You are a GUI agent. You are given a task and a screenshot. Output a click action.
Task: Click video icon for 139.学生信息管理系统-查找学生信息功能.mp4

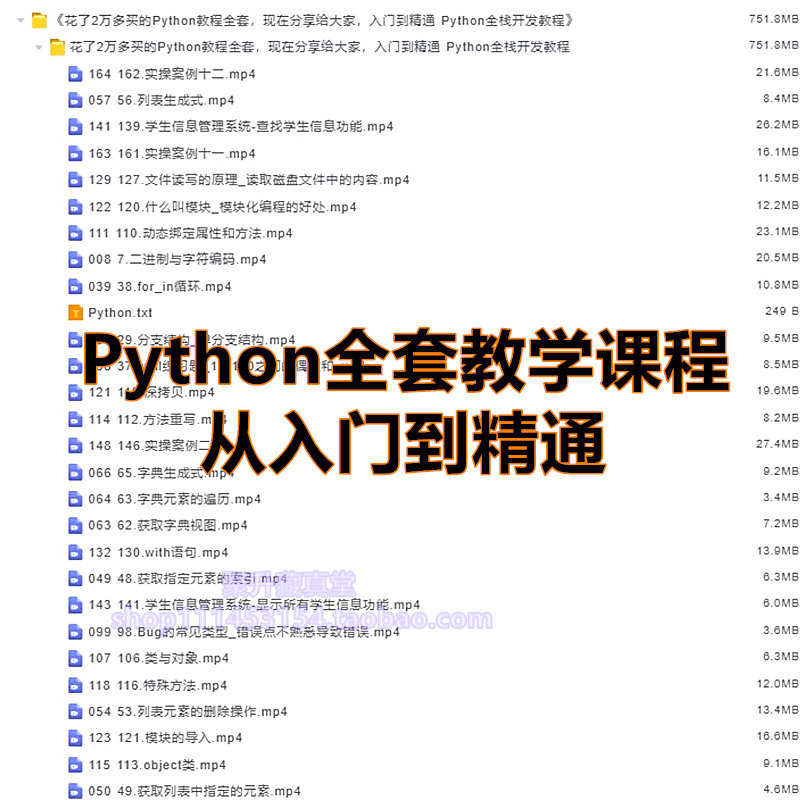point(75,127)
